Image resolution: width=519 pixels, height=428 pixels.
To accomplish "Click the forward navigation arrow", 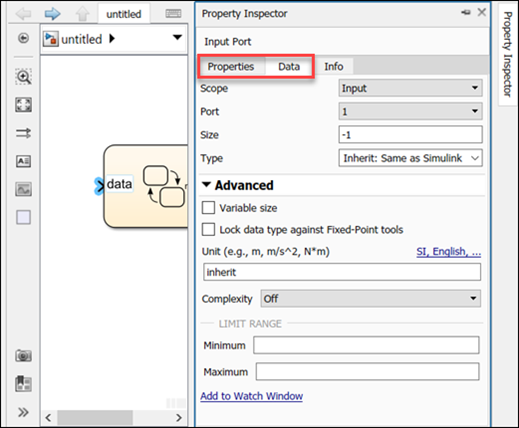I will [x=52, y=14].
